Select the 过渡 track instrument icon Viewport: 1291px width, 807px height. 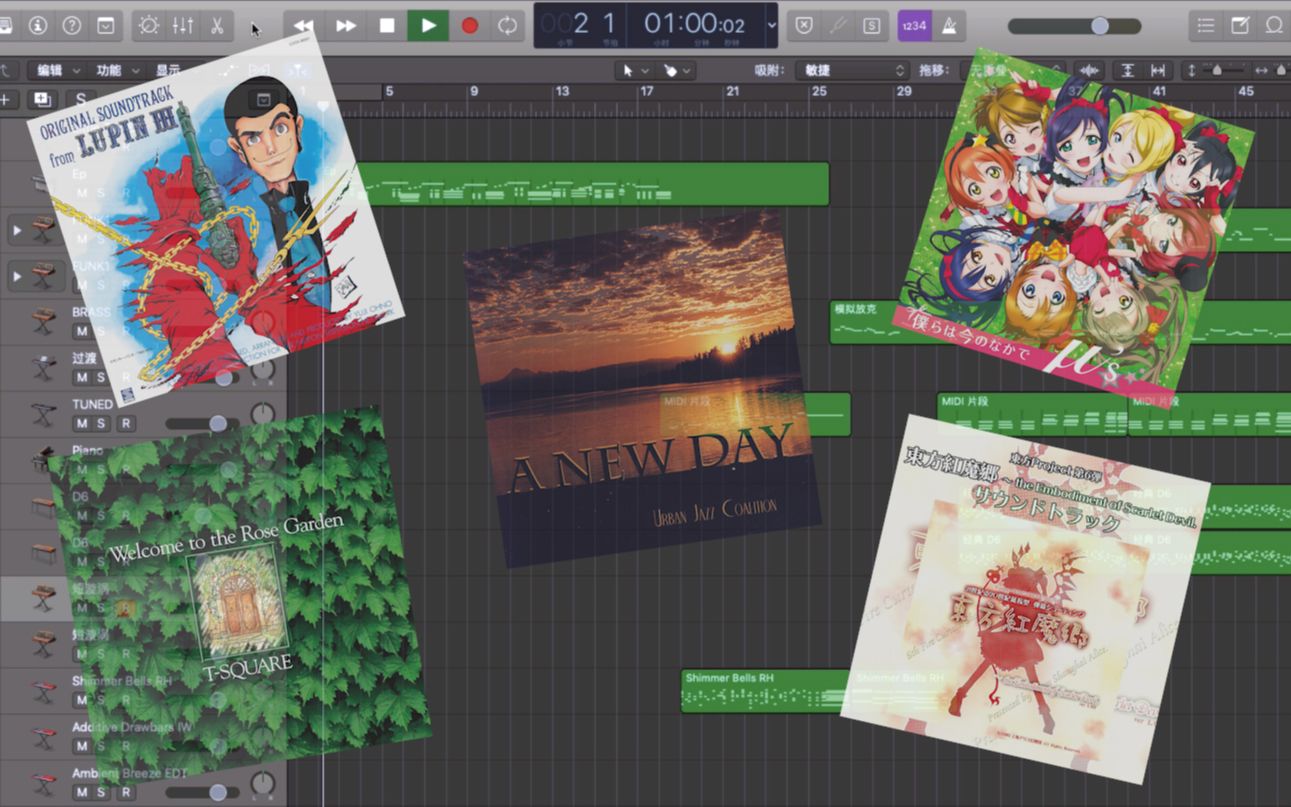pyautogui.click(x=43, y=367)
